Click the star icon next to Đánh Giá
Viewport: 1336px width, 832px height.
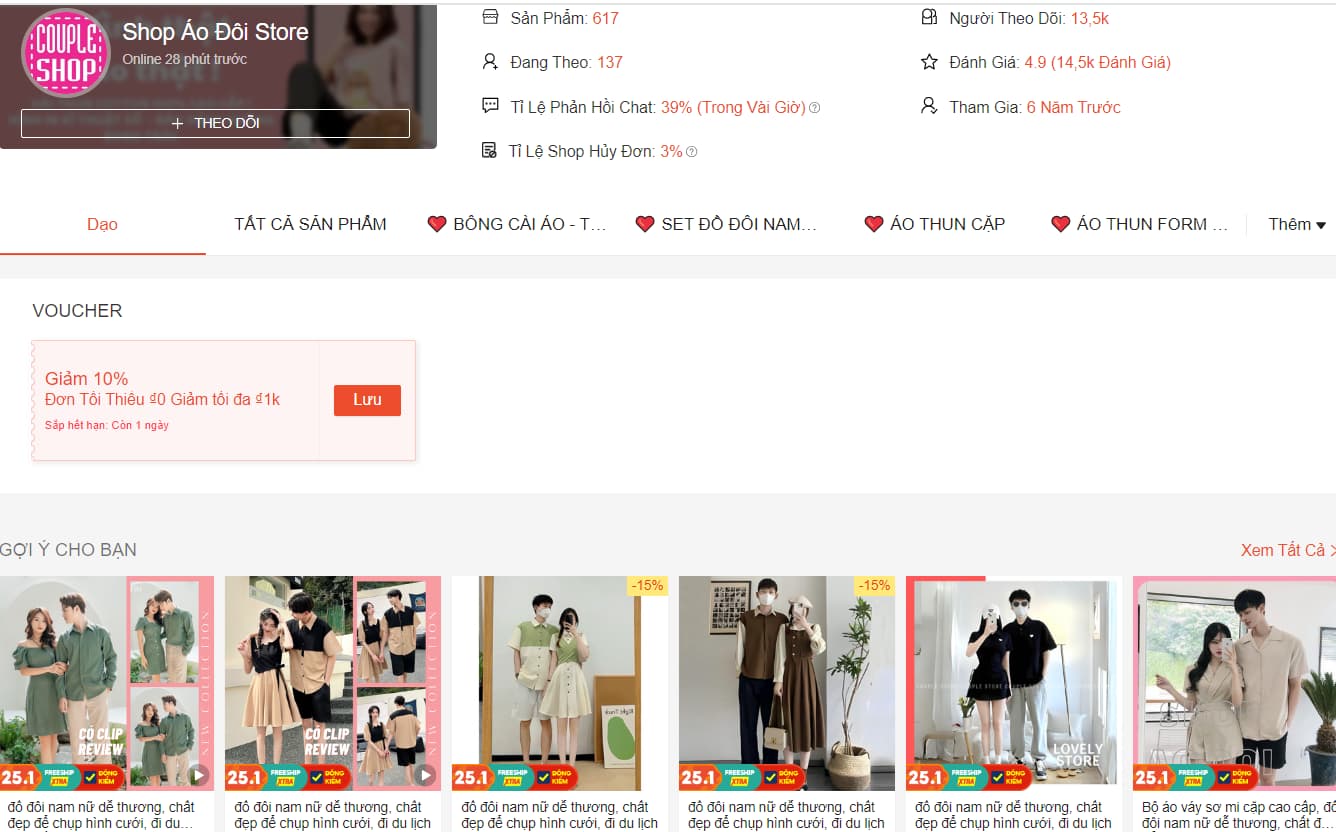point(929,62)
